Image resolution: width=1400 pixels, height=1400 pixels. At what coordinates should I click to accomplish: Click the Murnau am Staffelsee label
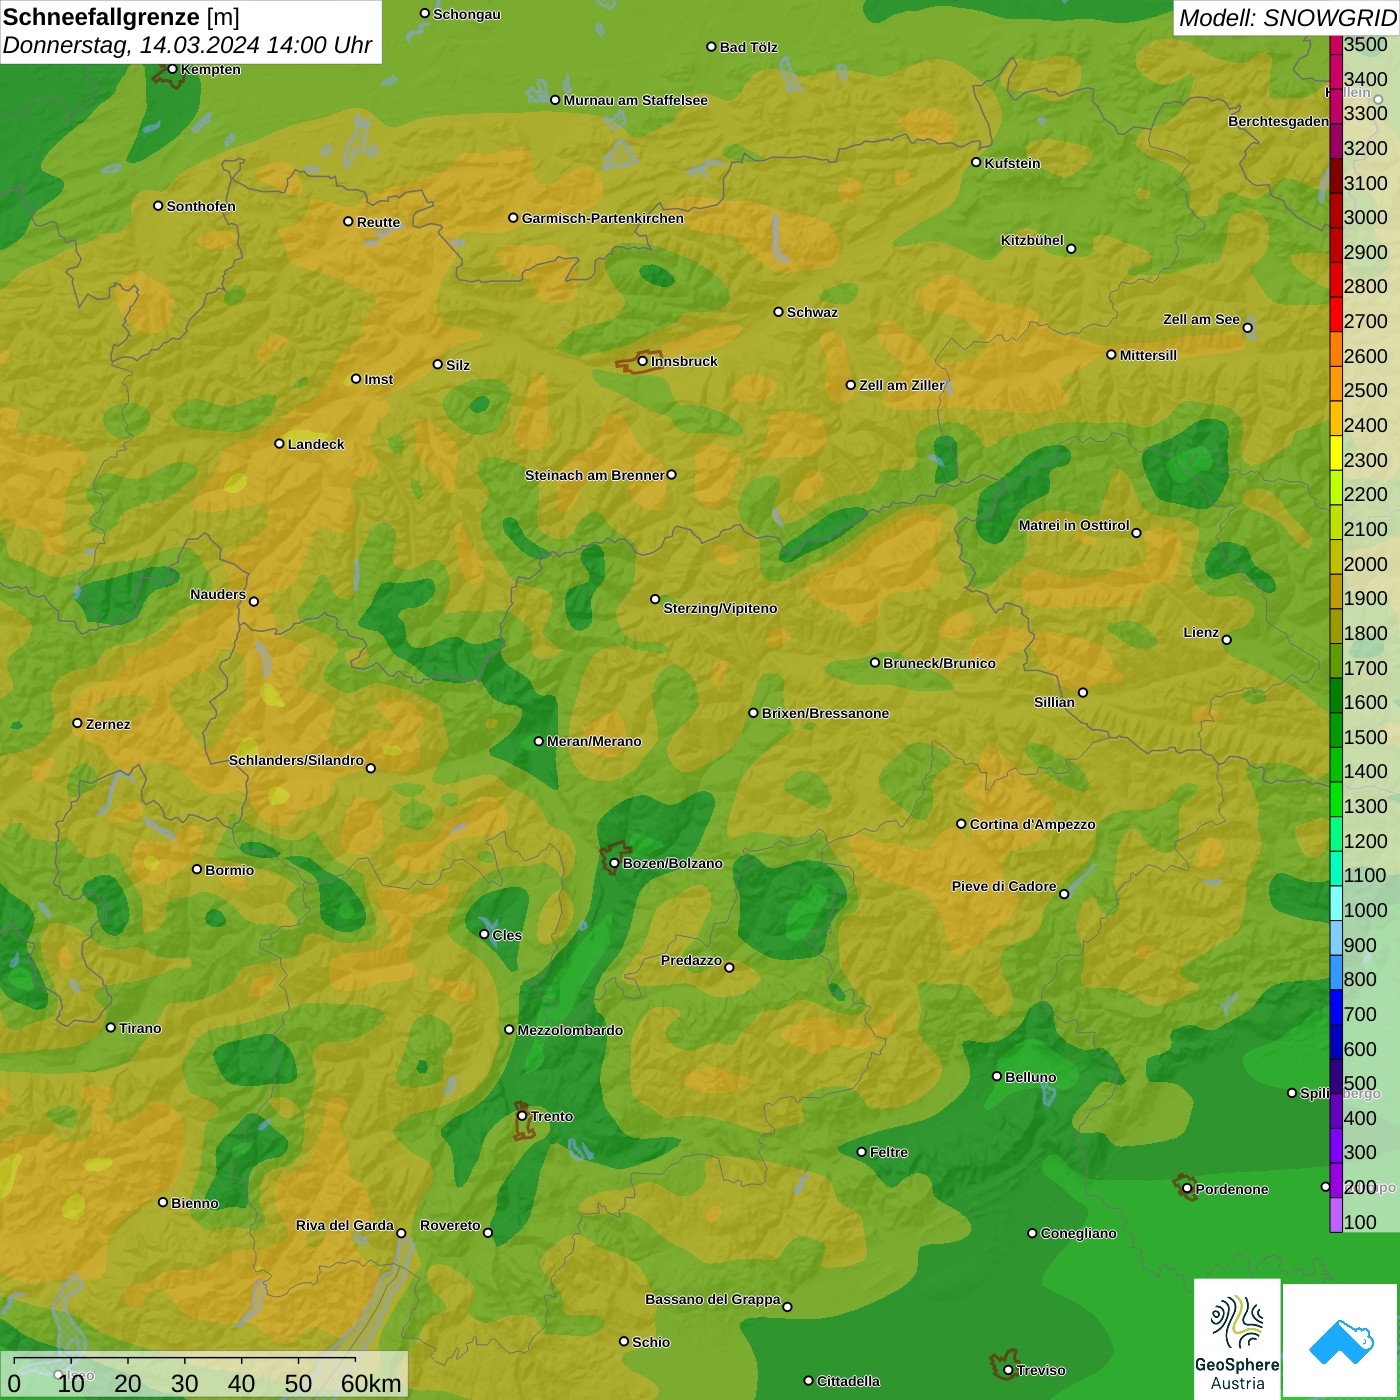(x=636, y=100)
